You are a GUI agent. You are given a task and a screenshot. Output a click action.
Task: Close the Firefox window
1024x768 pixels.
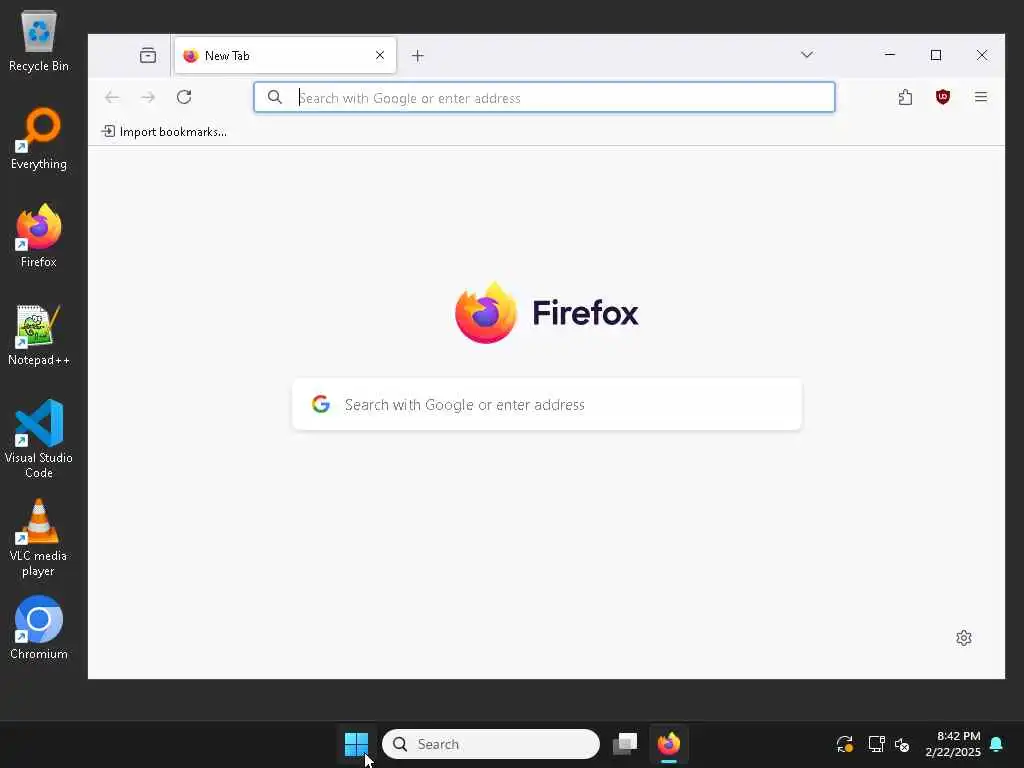coord(982,55)
